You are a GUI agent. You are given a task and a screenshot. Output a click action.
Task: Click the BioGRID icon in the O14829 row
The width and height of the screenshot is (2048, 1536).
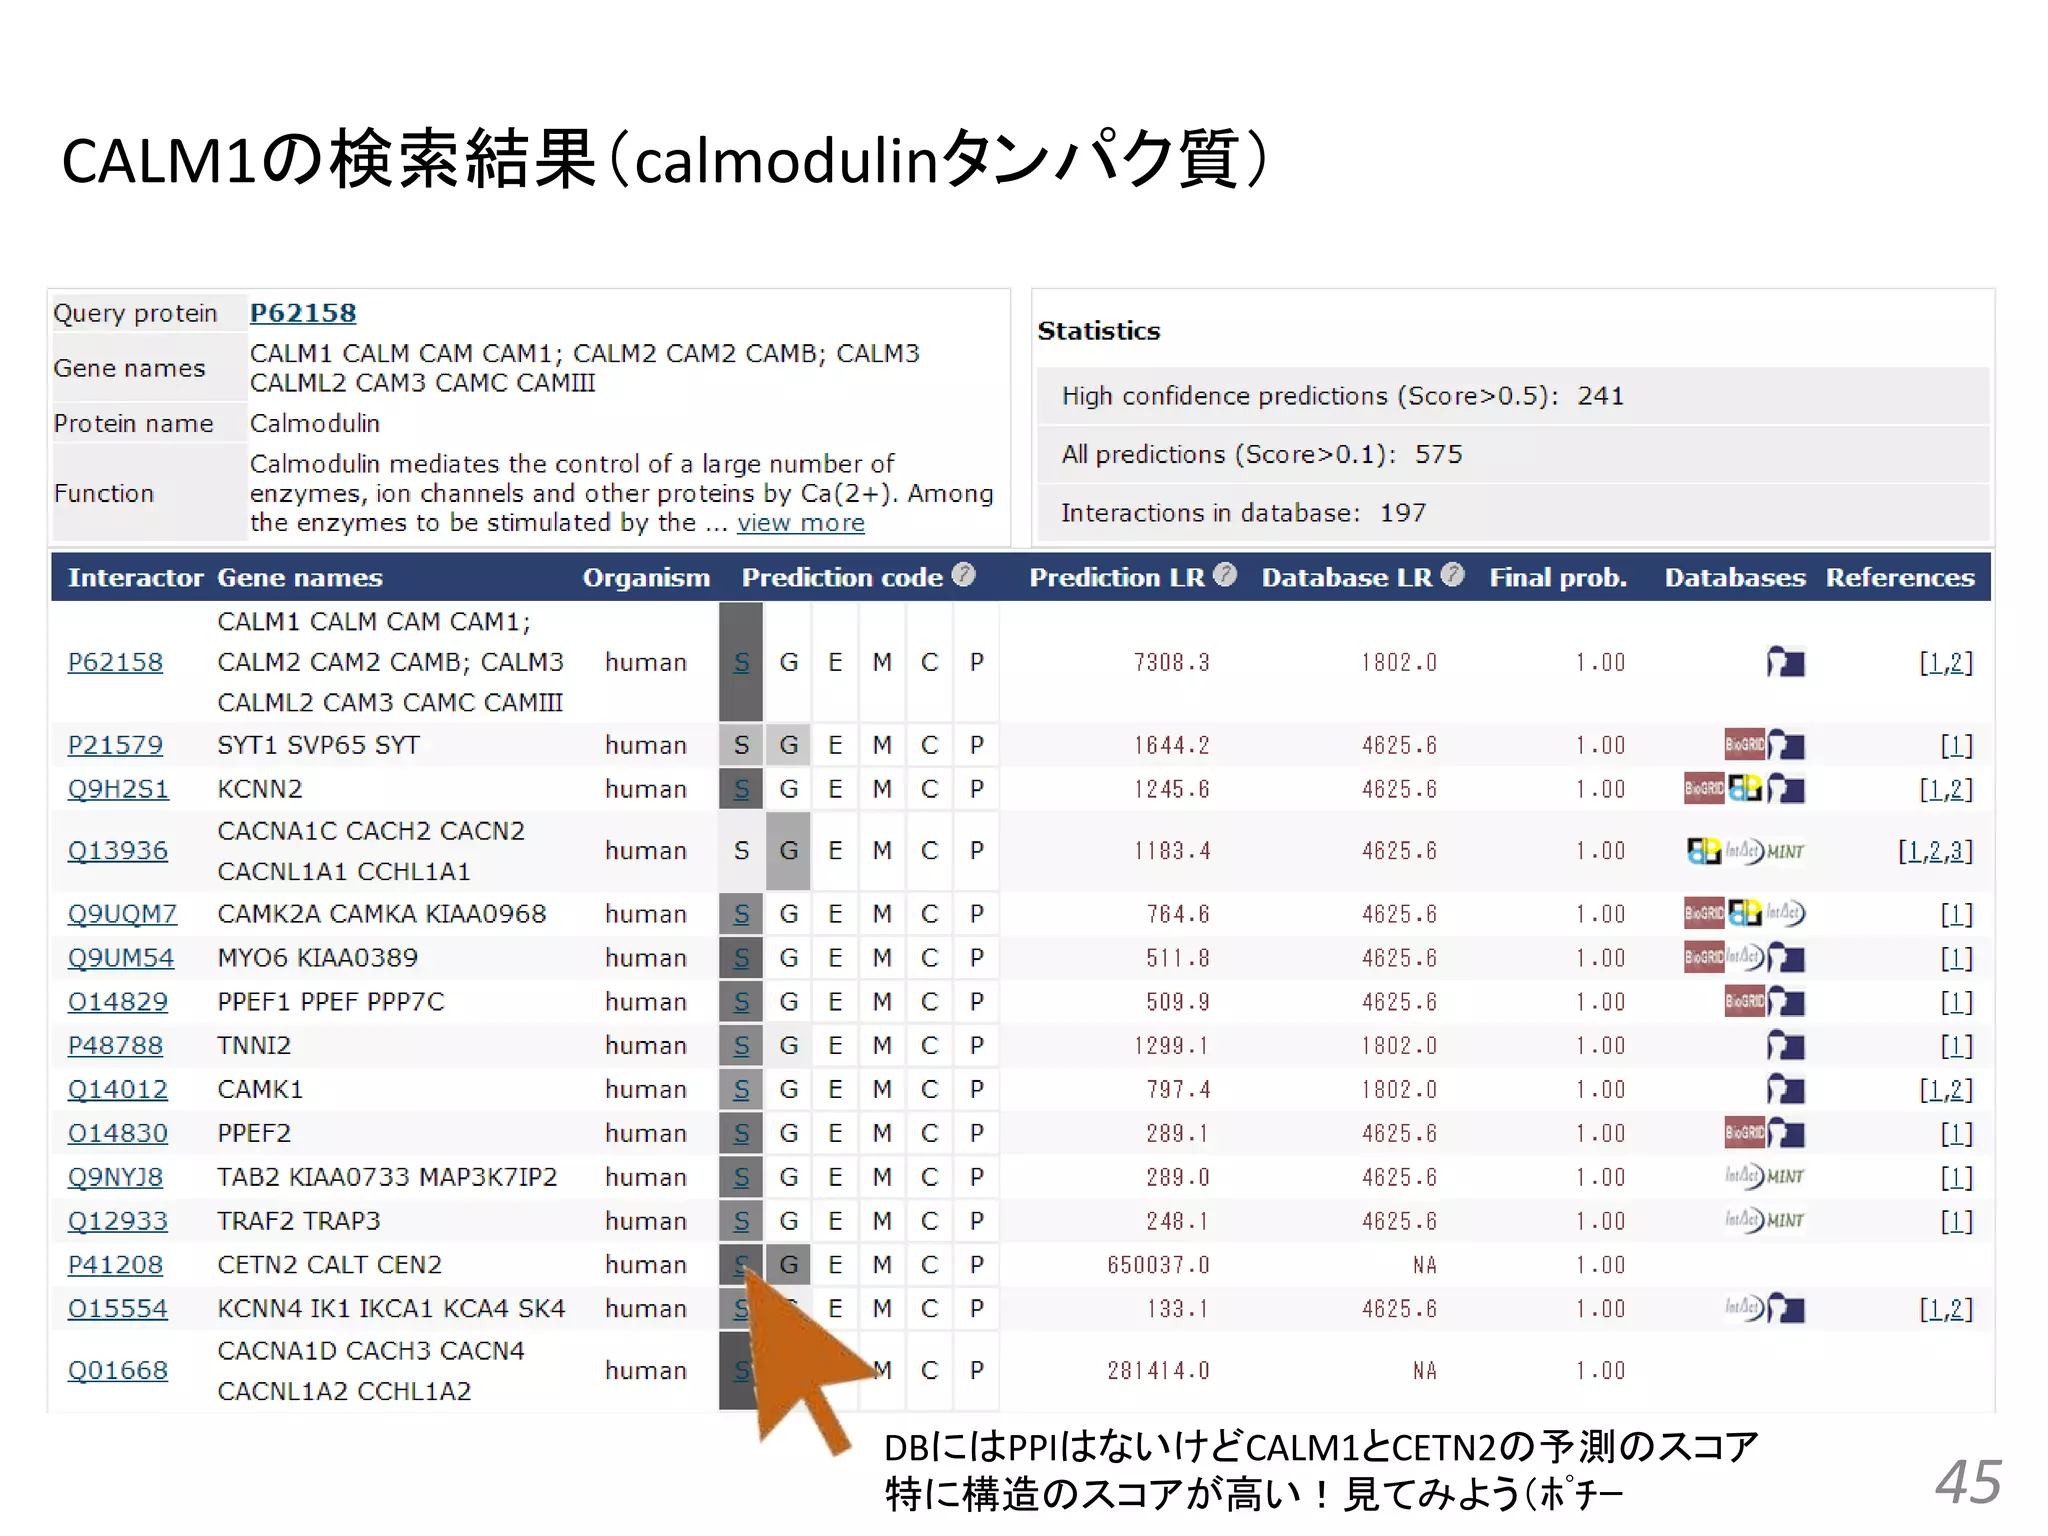1744,1001
